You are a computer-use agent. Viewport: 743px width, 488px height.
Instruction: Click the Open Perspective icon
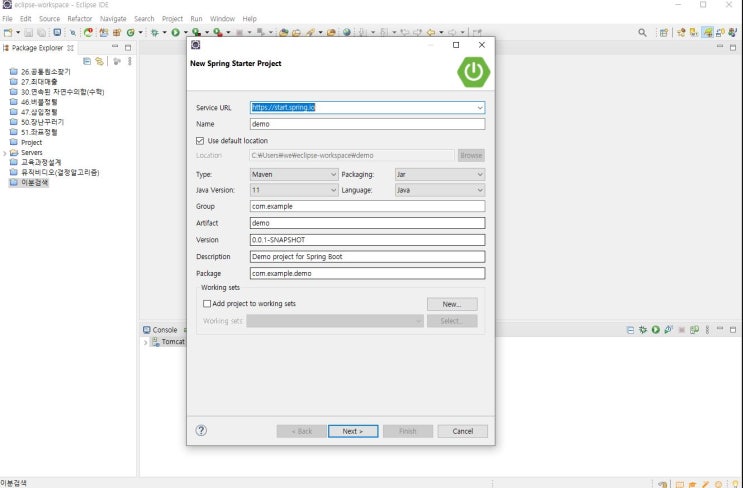pos(664,33)
